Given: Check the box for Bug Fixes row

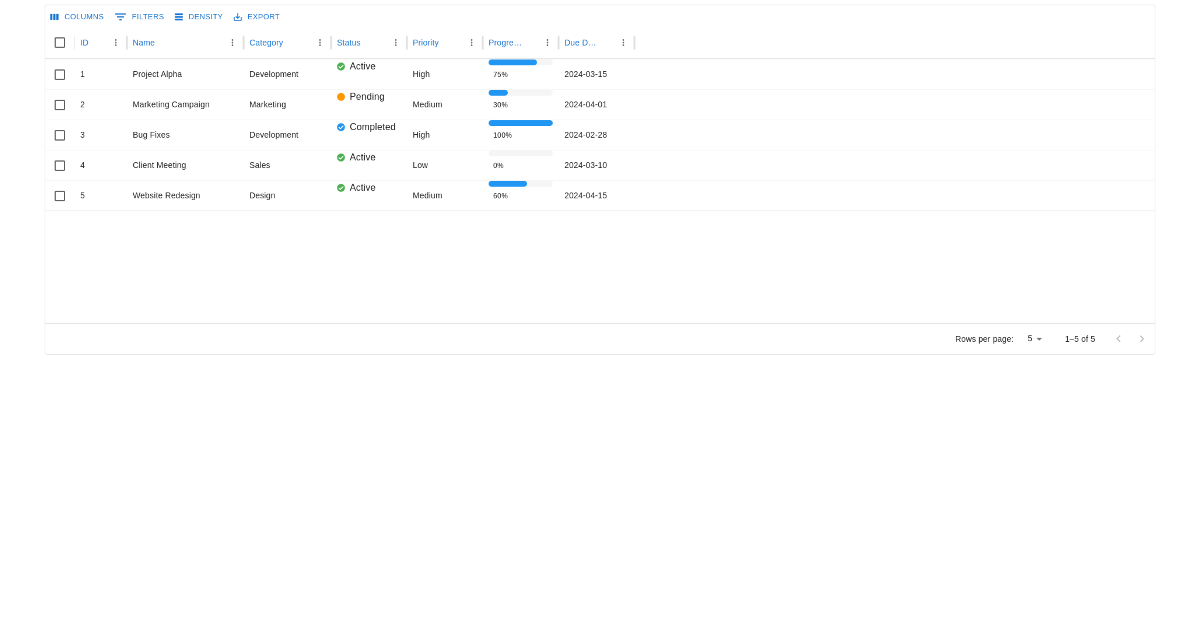Looking at the screenshot, I should tap(60, 135).
